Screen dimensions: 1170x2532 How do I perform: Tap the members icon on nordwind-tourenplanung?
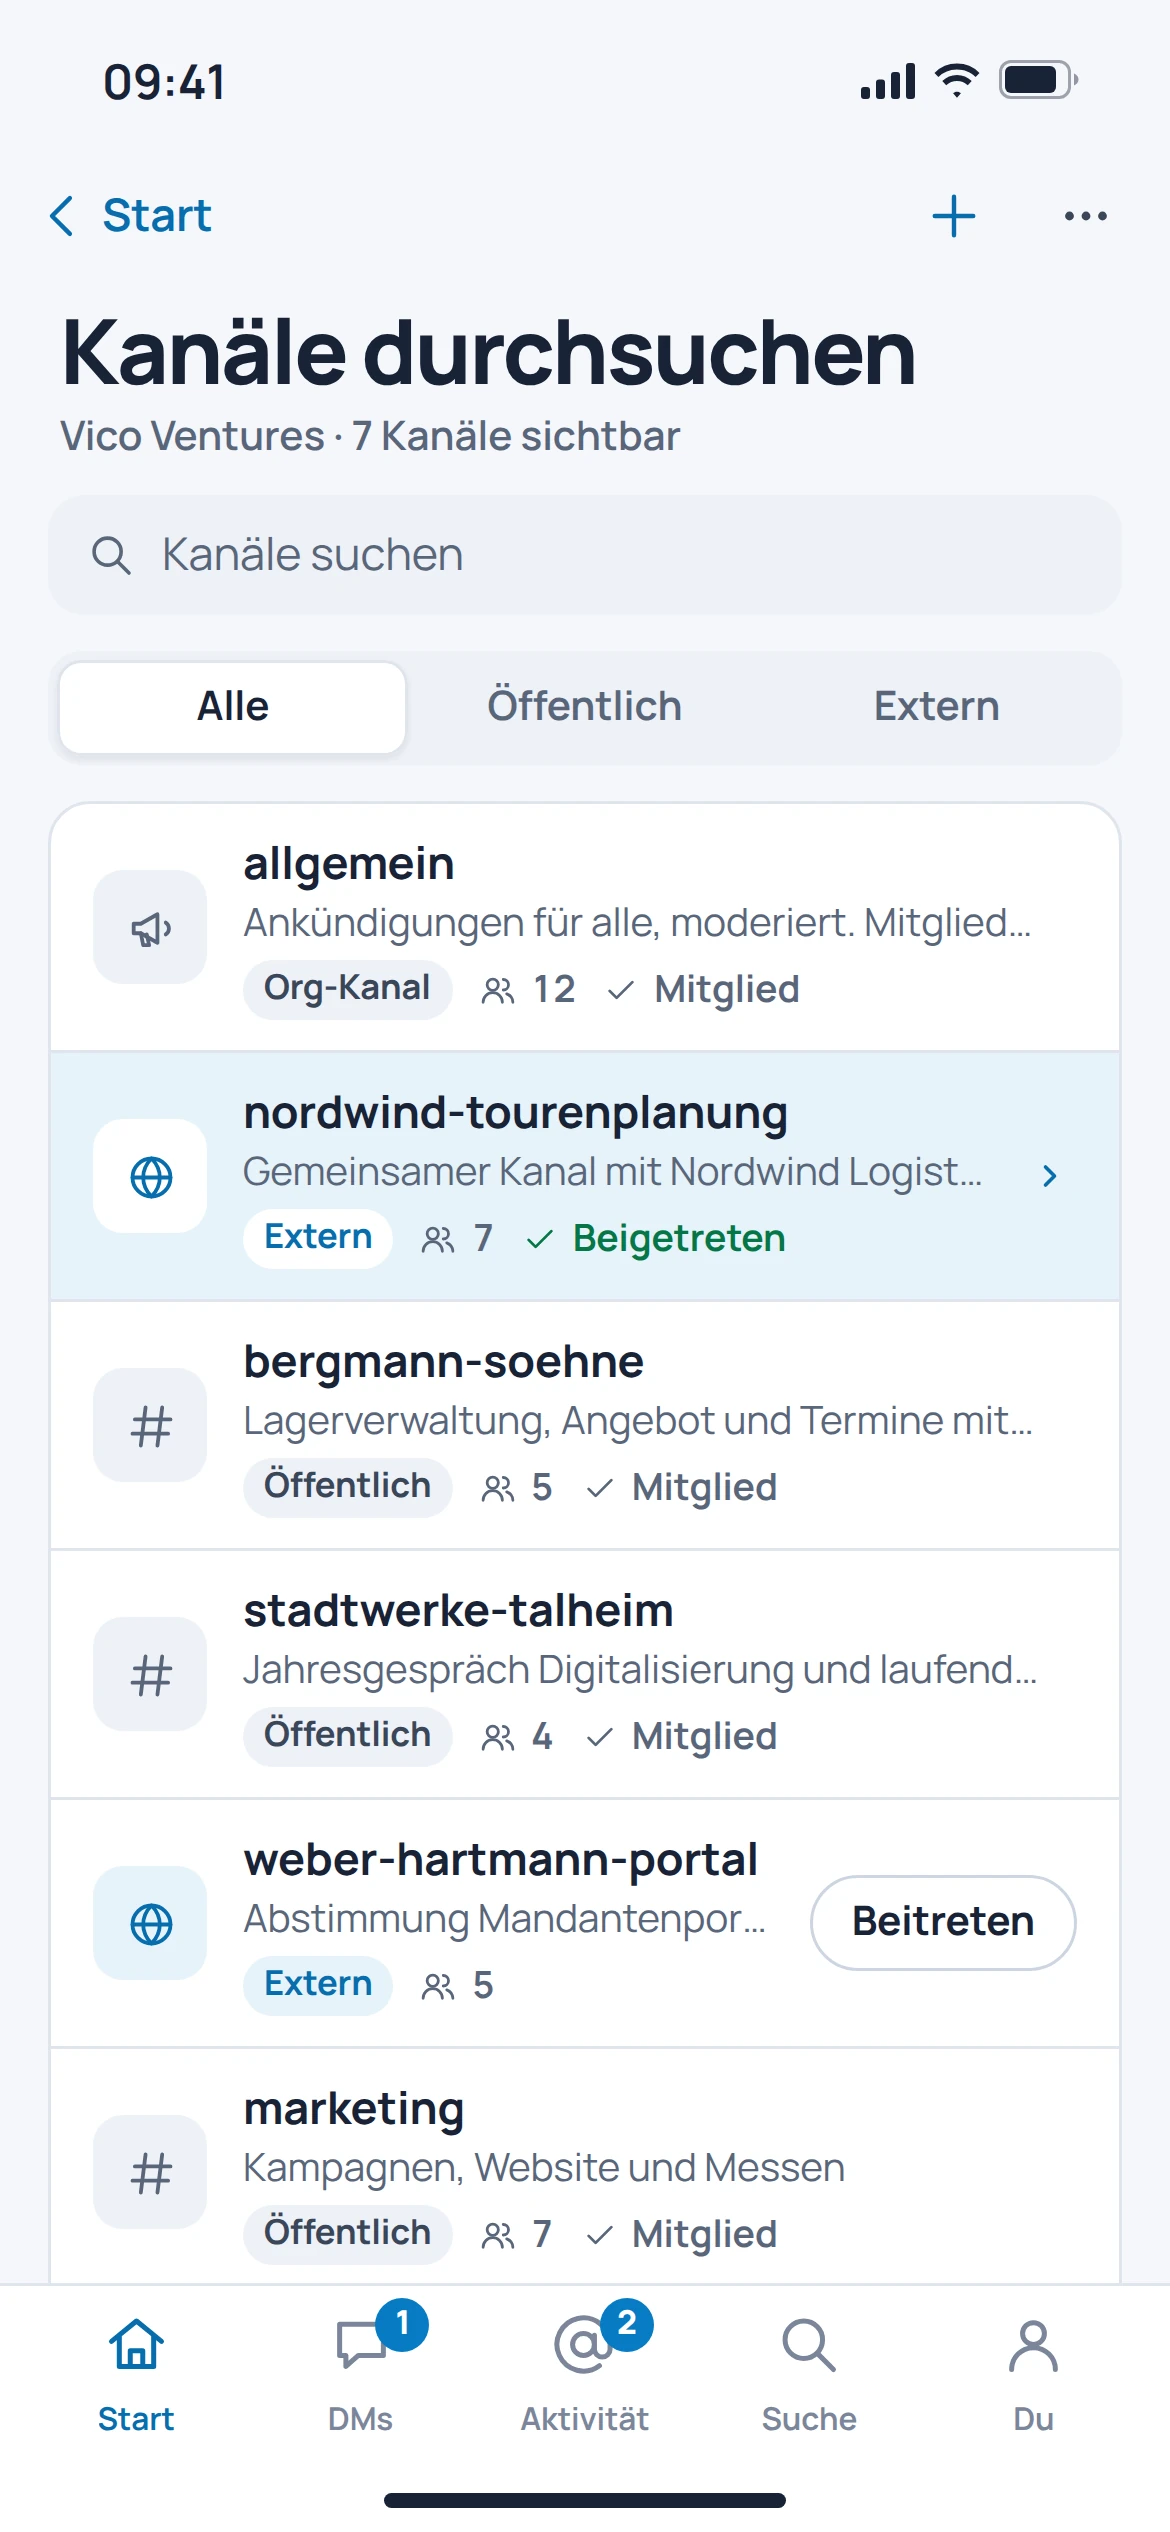coord(438,1240)
